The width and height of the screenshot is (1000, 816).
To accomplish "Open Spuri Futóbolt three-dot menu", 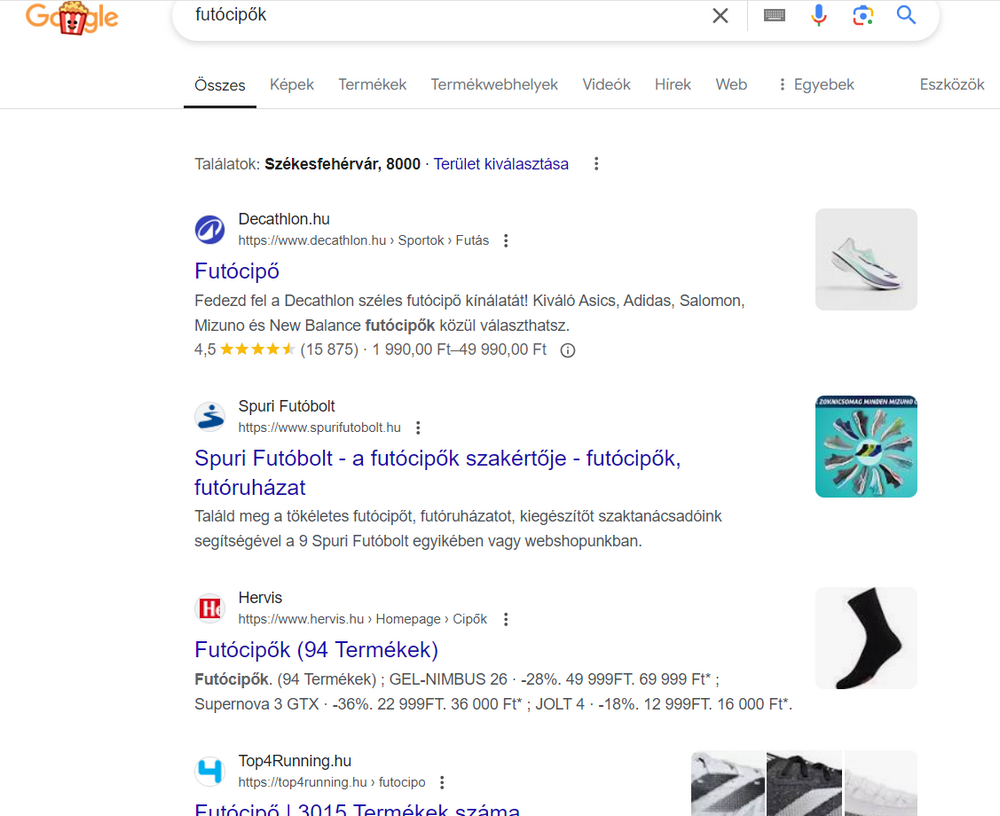I will coord(418,427).
